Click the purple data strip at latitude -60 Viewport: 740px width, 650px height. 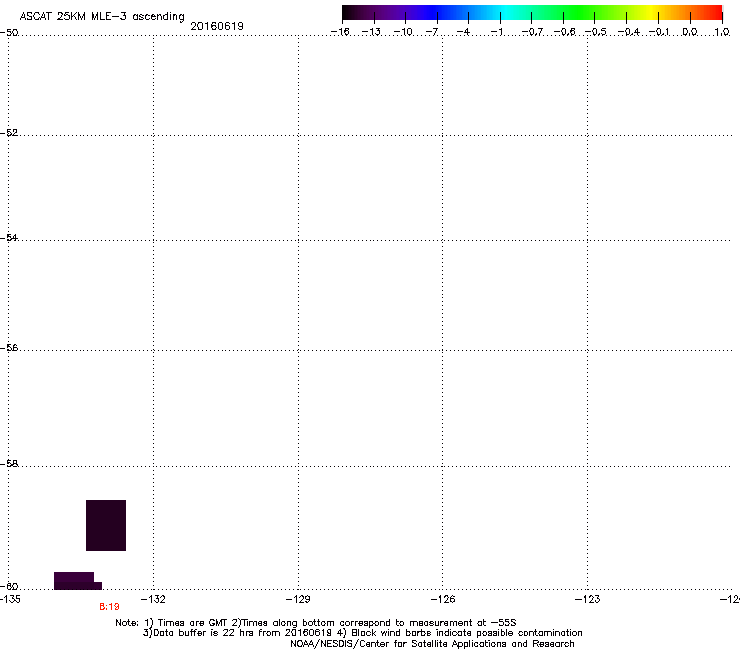point(78,581)
